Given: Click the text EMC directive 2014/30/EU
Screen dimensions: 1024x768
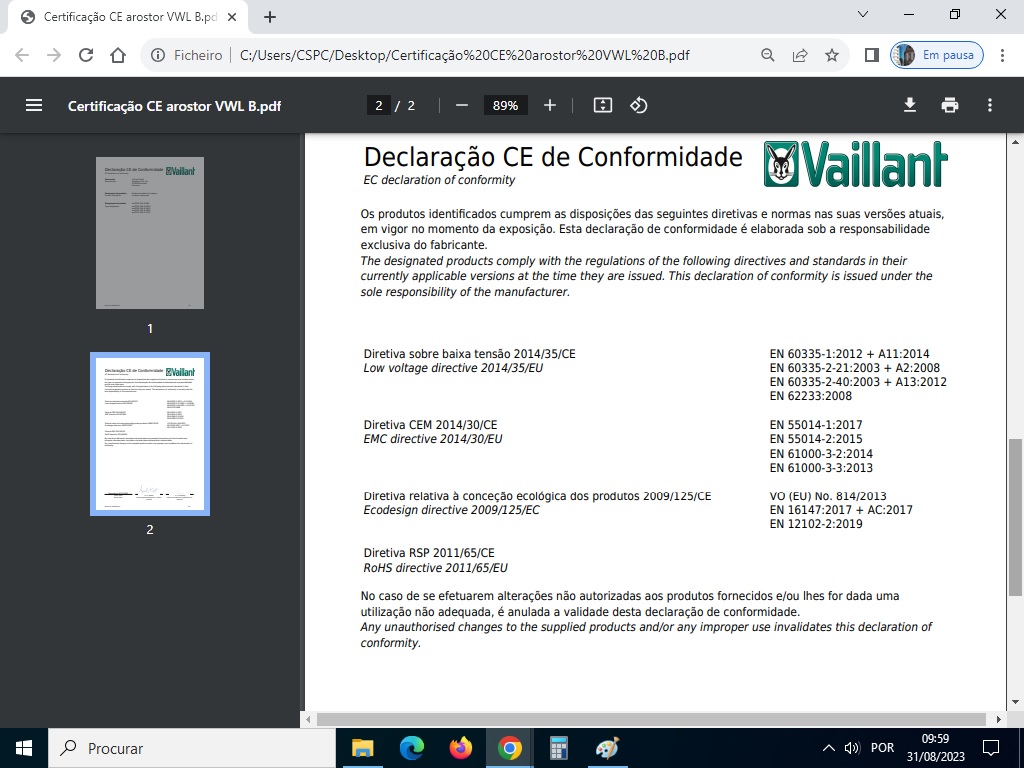Looking at the screenshot, I should click(x=433, y=439).
